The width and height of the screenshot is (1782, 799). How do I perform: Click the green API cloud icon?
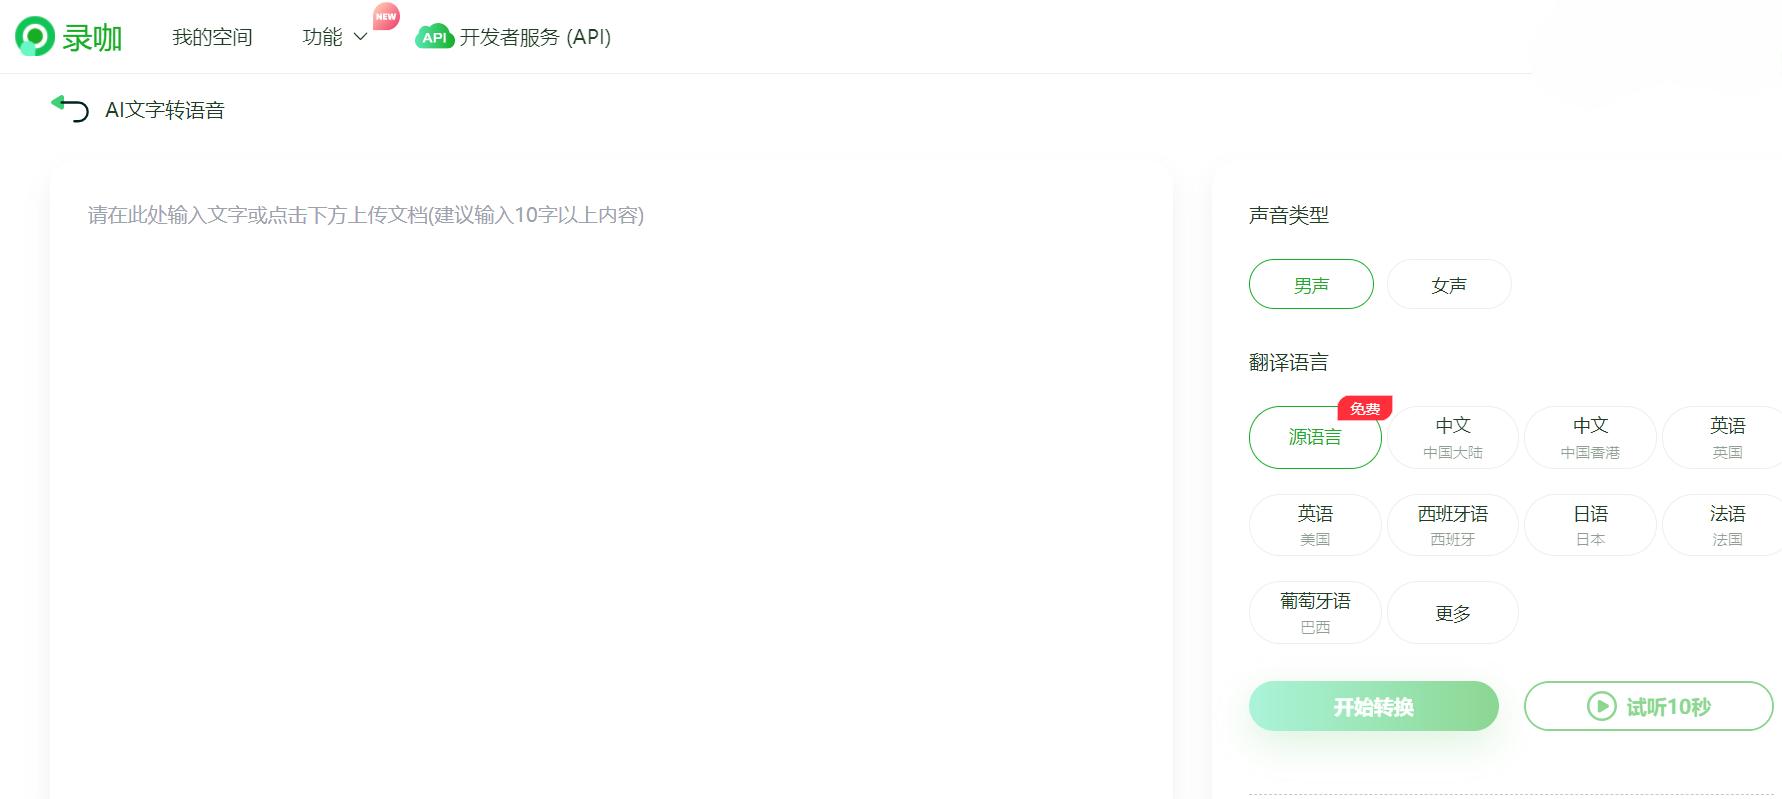(433, 36)
